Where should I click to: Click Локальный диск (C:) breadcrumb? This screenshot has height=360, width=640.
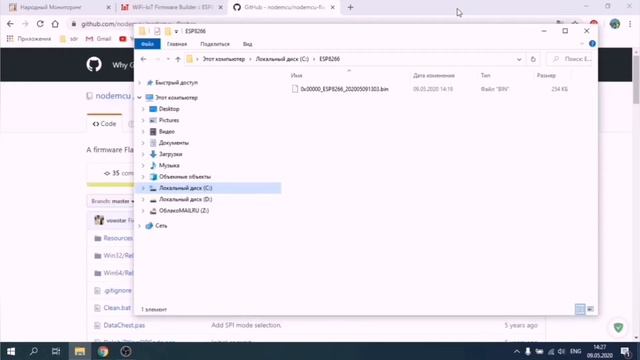(x=282, y=59)
